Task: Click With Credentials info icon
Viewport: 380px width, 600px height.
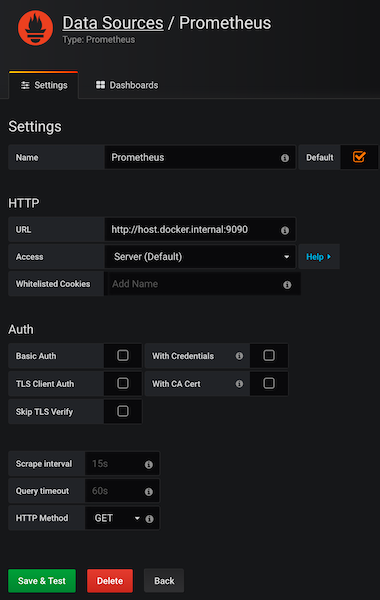Action: [x=239, y=356]
